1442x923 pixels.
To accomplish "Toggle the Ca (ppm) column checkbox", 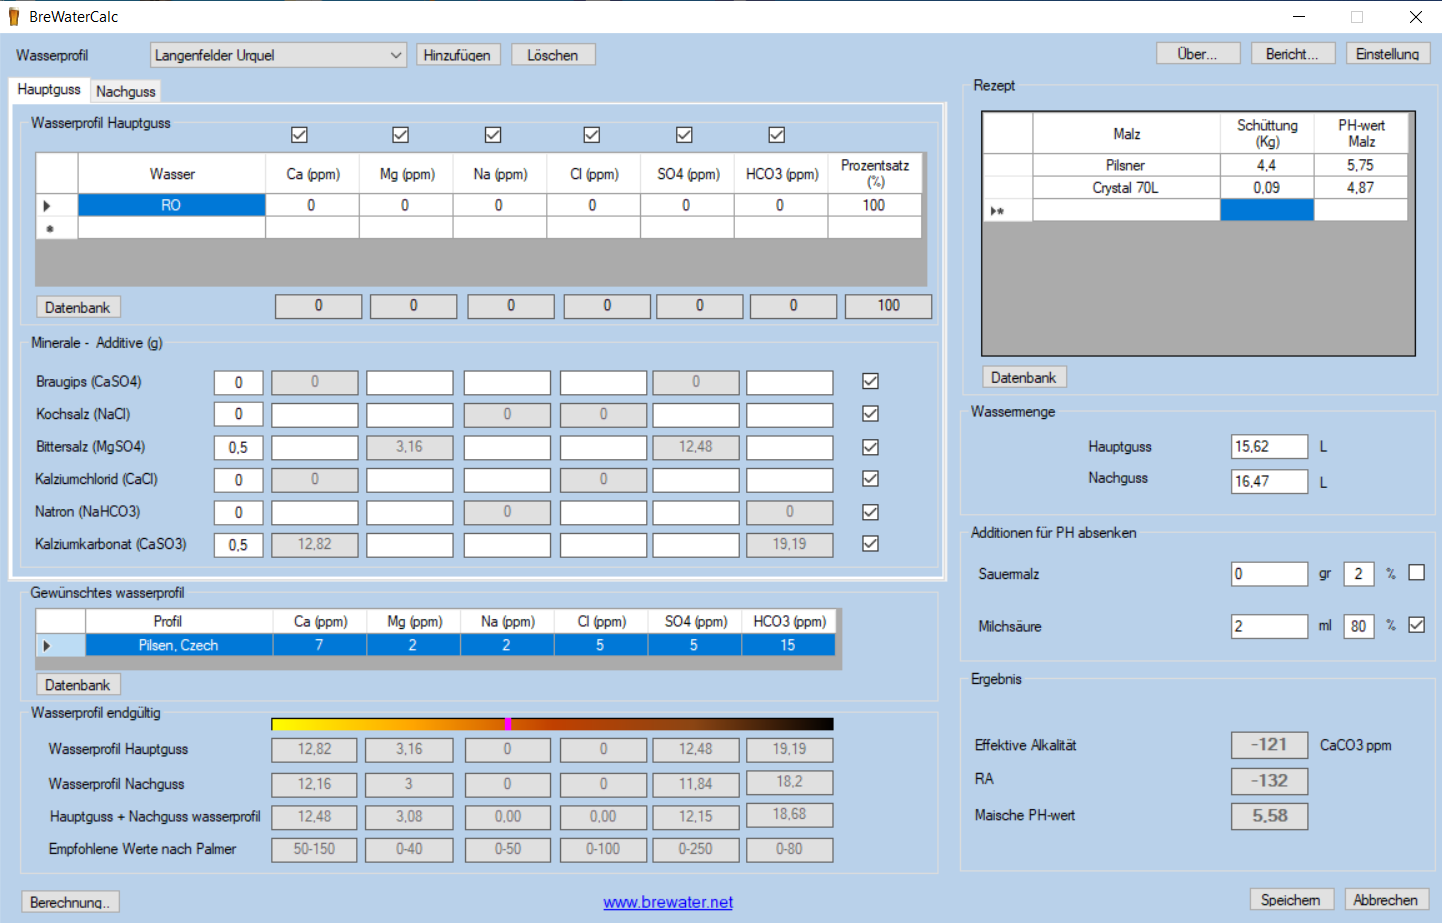I will [x=299, y=135].
